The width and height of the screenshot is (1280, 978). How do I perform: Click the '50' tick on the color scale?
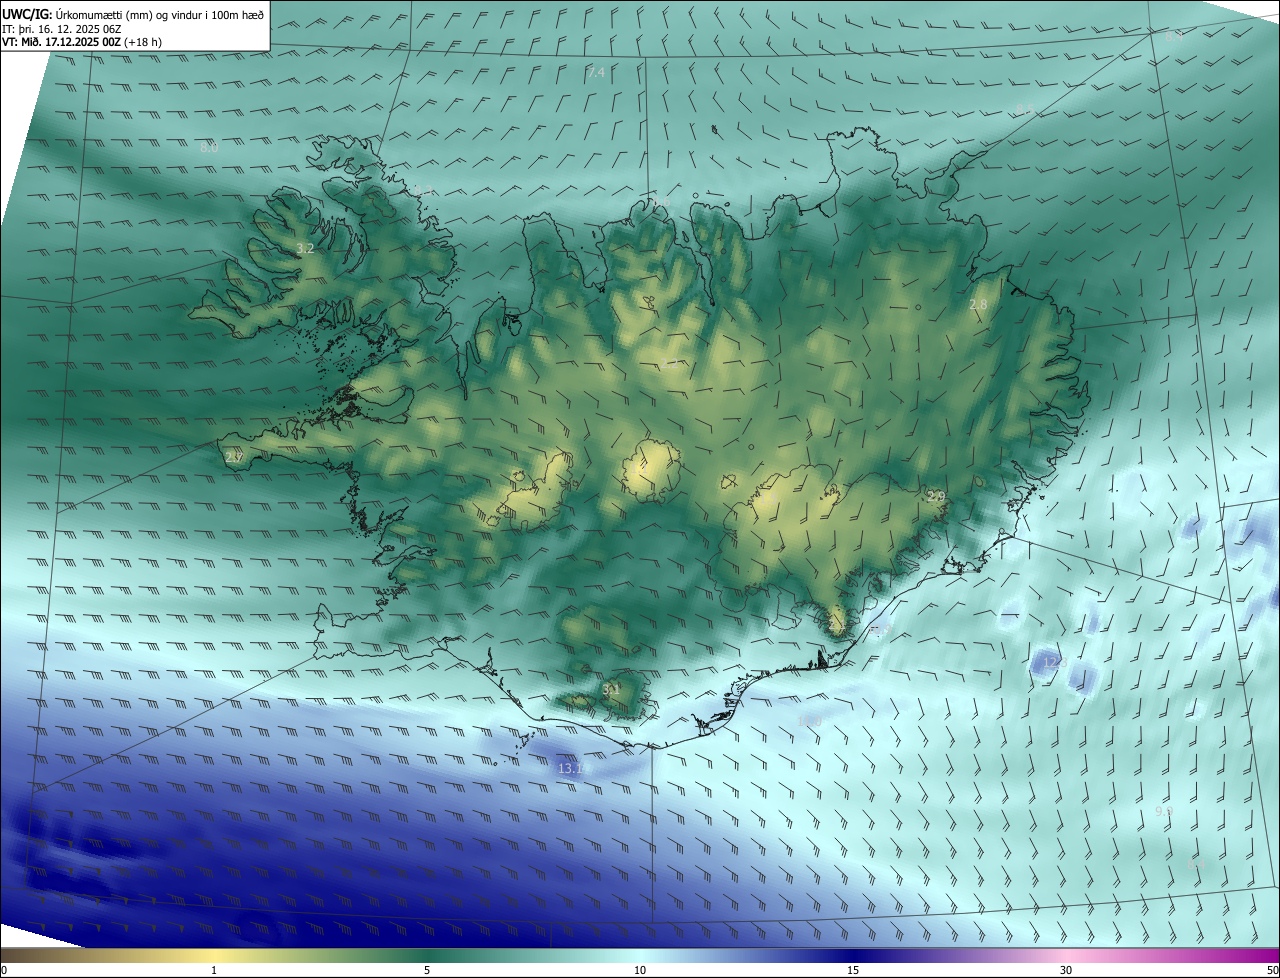1272,970
